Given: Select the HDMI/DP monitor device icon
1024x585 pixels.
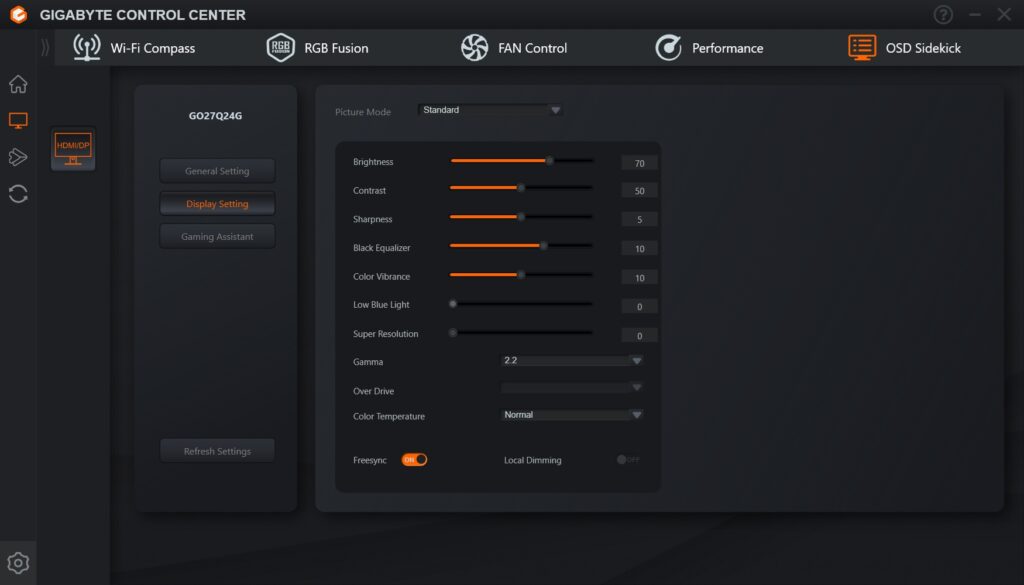Looking at the screenshot, I should click(73, 149).
